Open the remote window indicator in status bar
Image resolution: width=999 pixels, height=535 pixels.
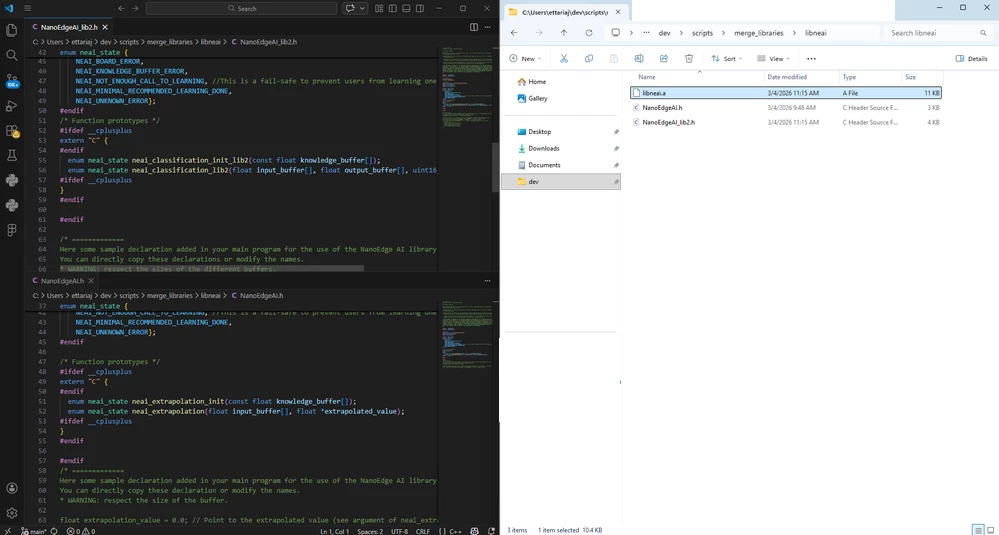(8, 531)
